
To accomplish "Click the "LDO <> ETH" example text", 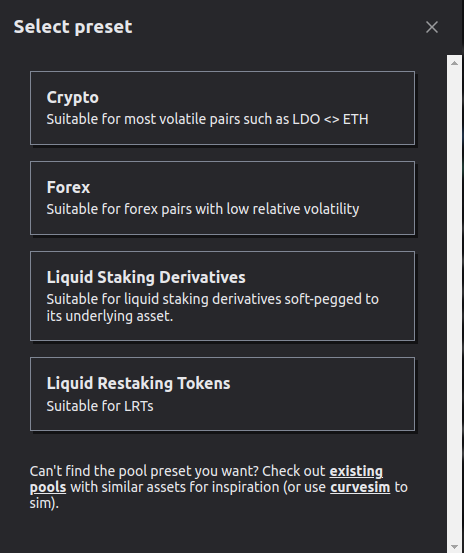I will point(330,119).
